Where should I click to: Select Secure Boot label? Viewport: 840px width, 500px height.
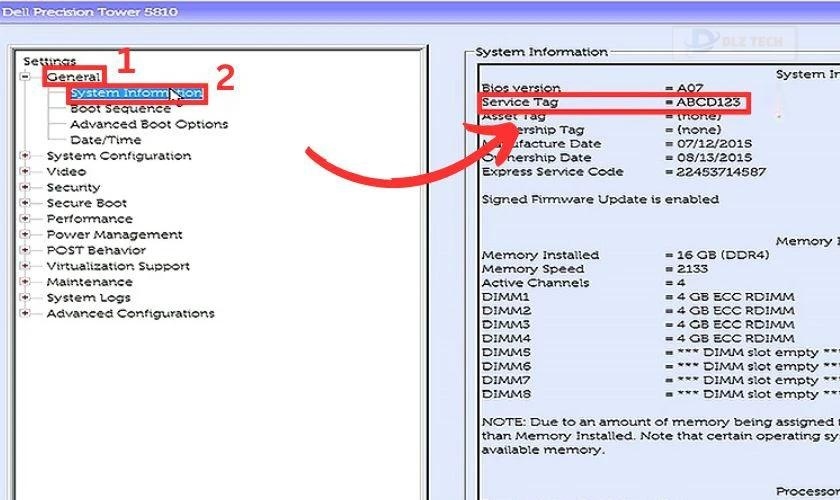pos(87,203)
